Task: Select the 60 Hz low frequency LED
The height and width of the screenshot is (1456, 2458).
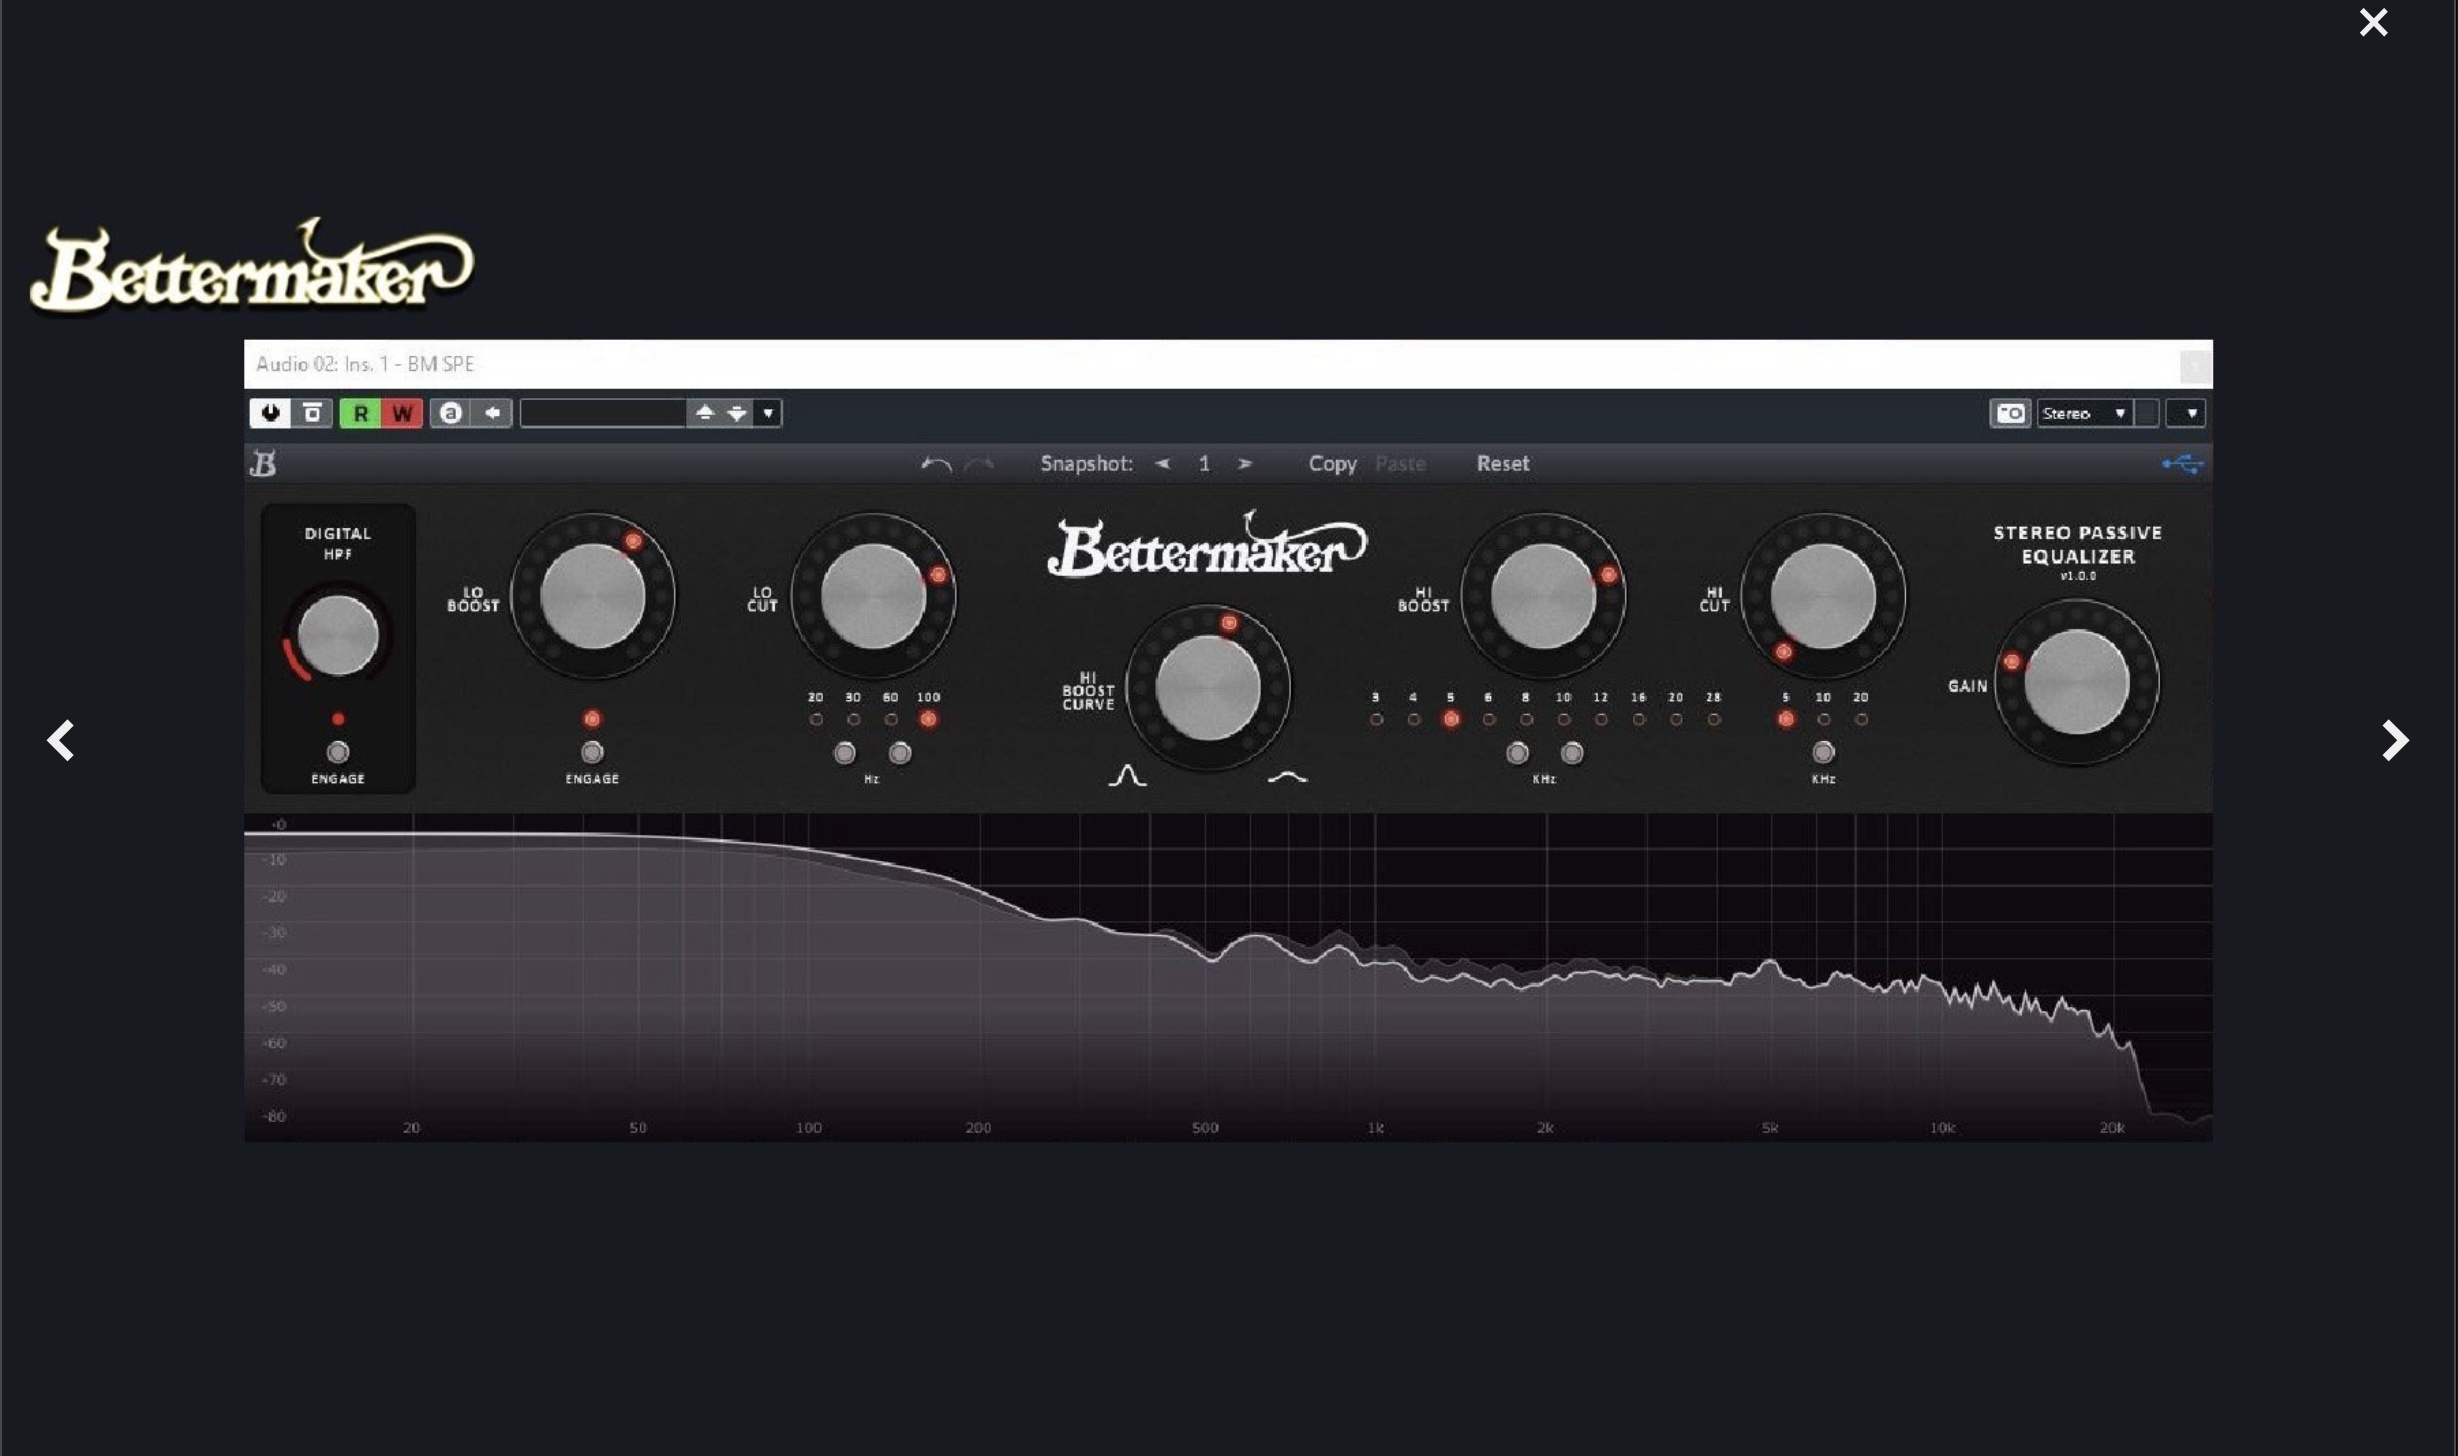Action: coord(891,719)
